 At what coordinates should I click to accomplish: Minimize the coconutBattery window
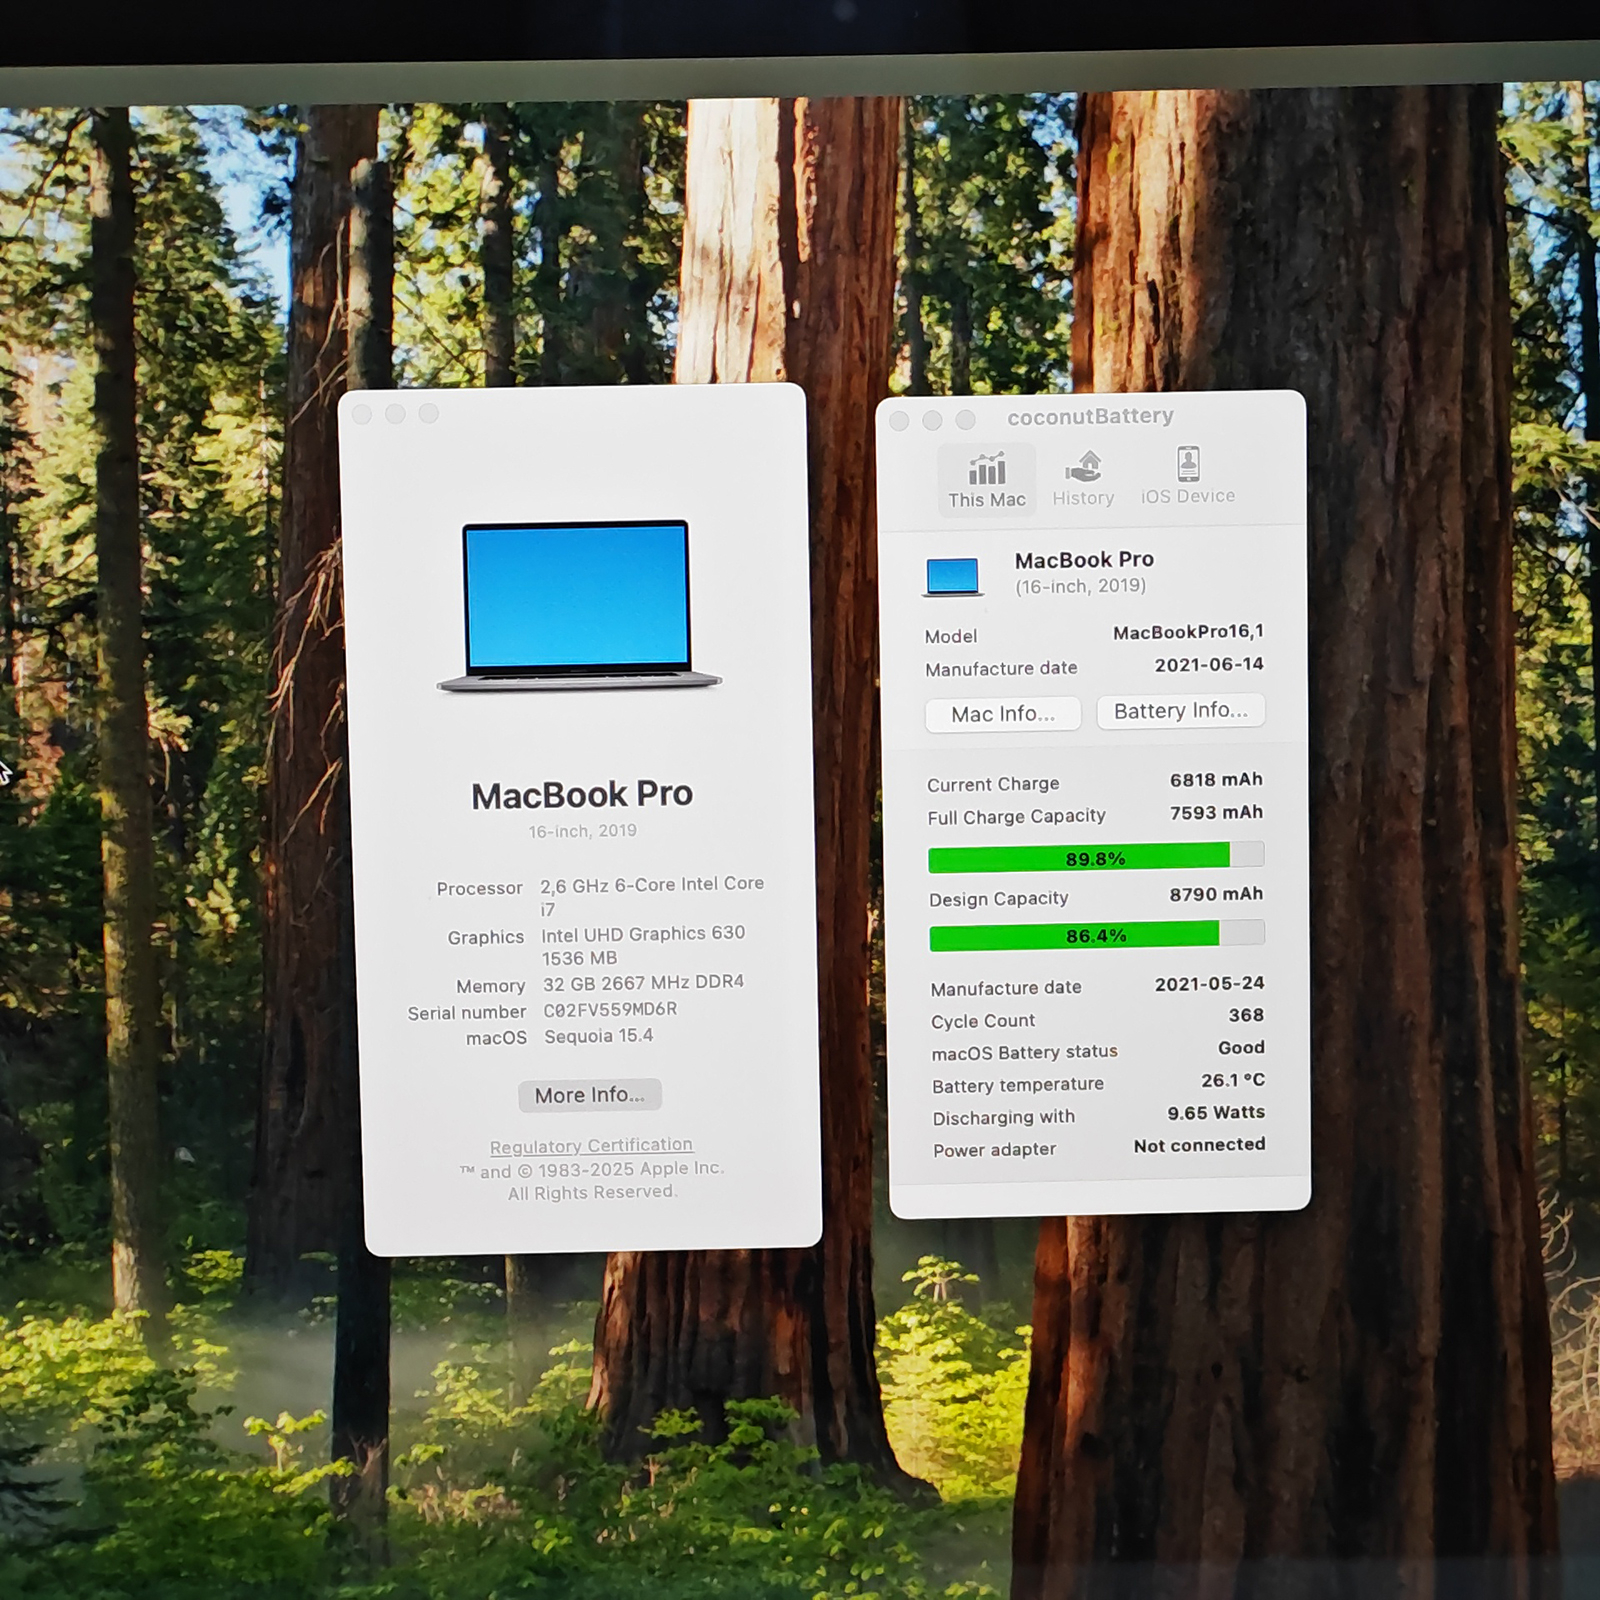[932, 420]
